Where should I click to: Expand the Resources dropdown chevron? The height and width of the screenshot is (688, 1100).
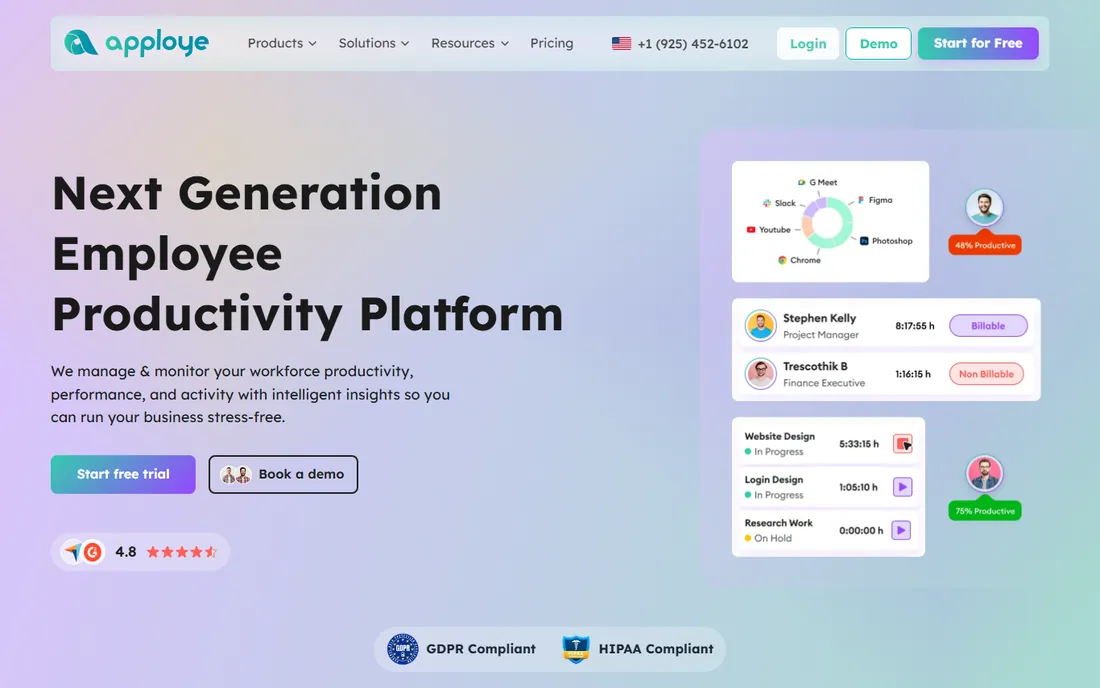click(504, 43)
